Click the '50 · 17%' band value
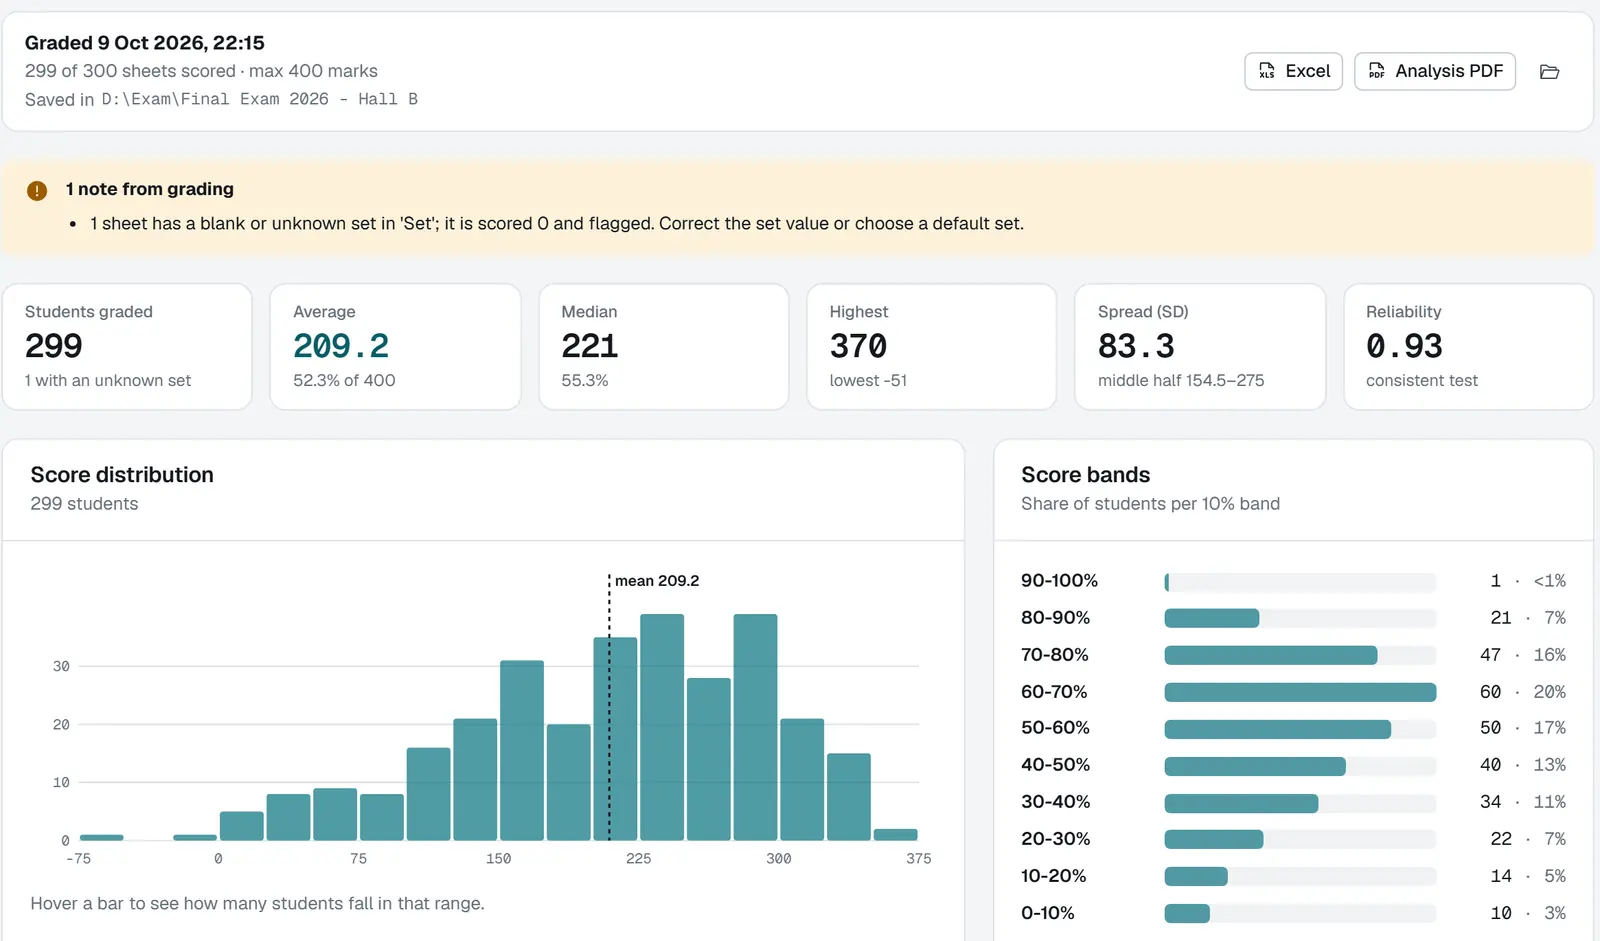Screen dimensions: 1600x941 1523,729
